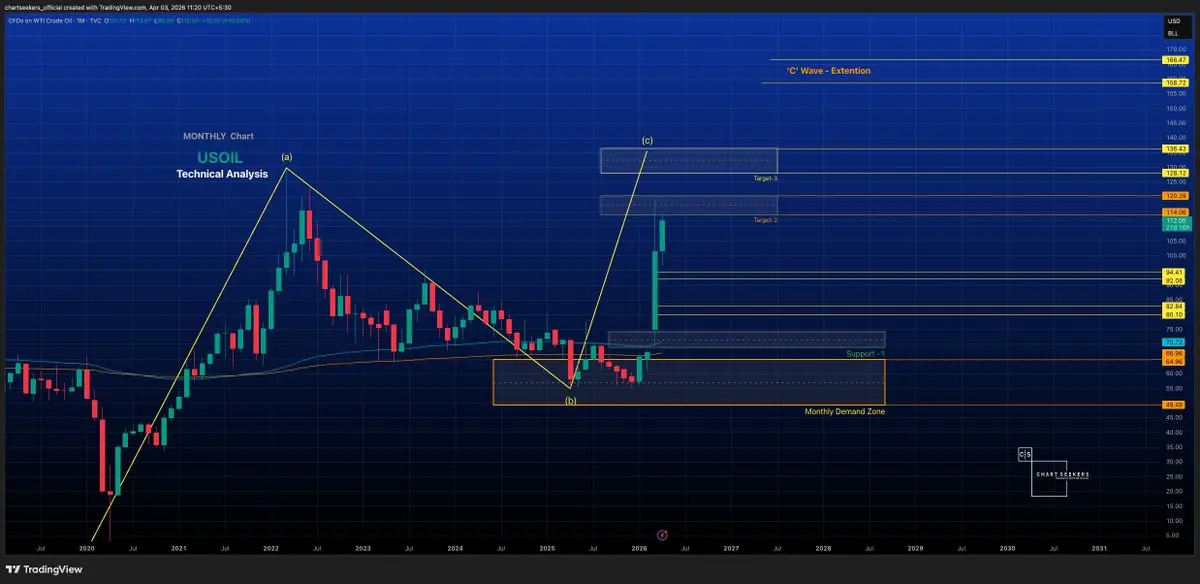This screenshot has height=584, width=1200.
Task: Click the 120.39 orange price label
Action: point(1174,196)
